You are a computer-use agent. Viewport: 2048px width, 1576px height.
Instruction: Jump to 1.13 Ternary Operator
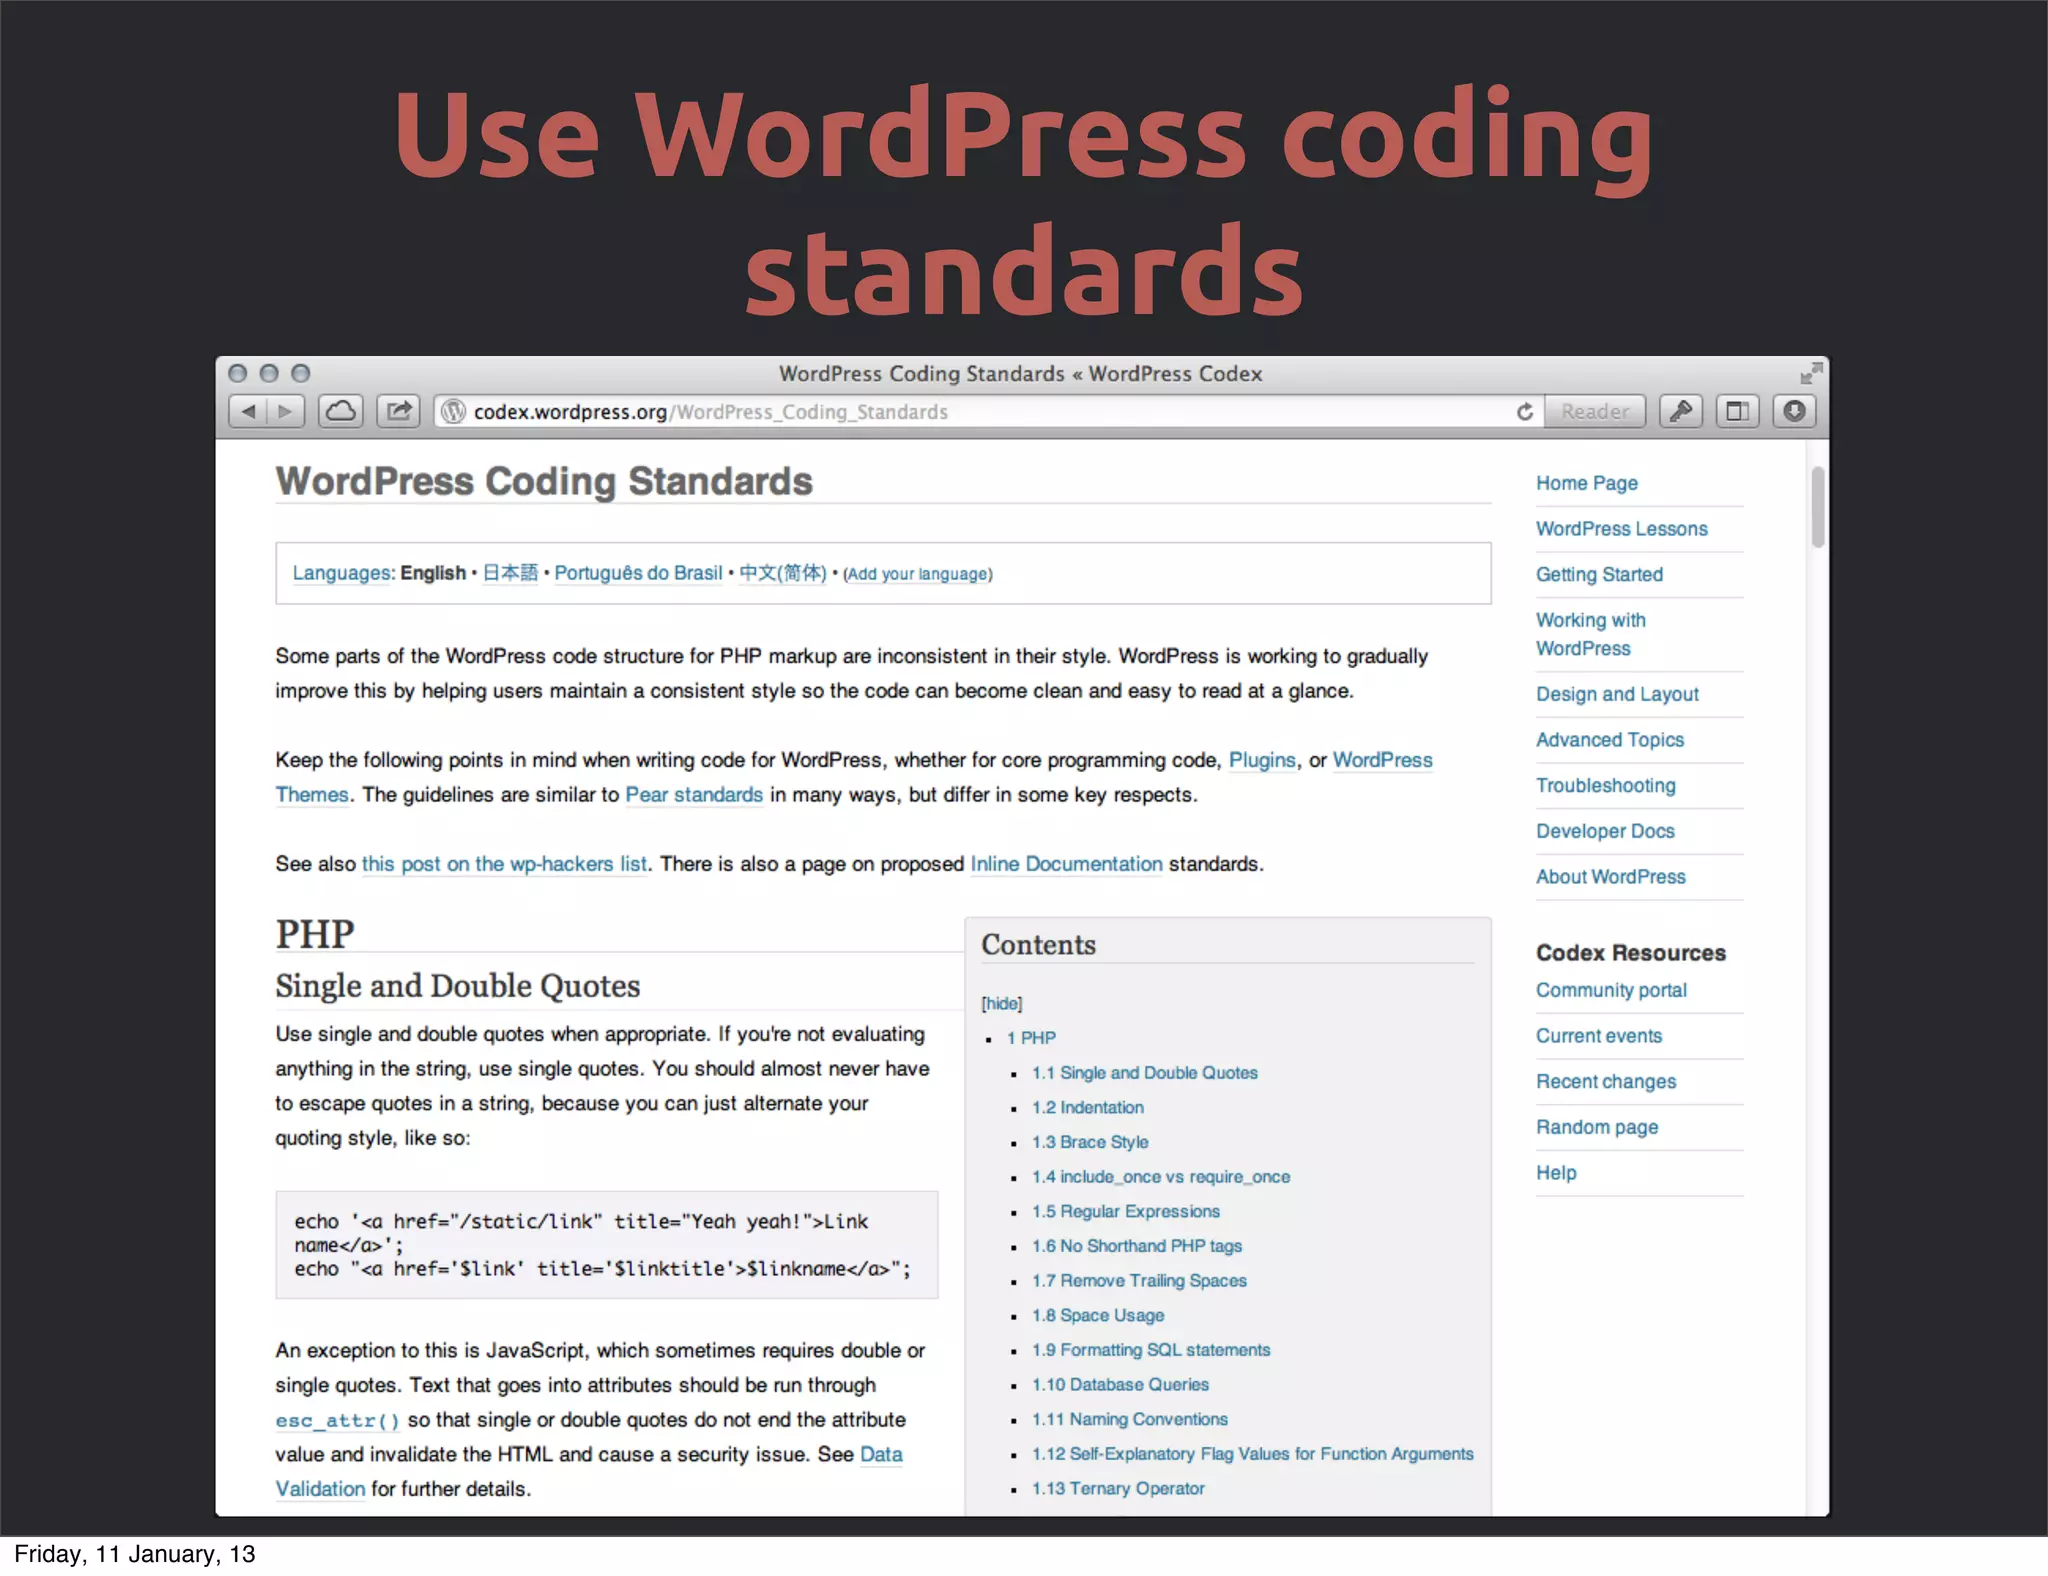[1118, 1489]
